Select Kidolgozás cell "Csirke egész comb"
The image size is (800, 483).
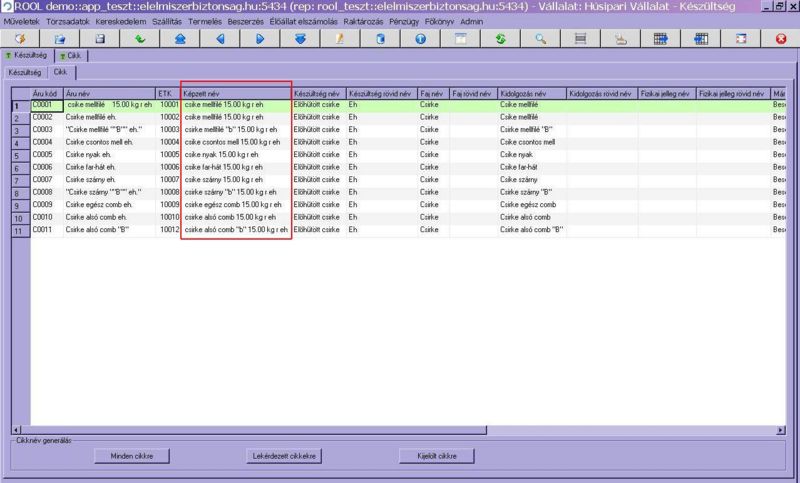coord(532,205)
